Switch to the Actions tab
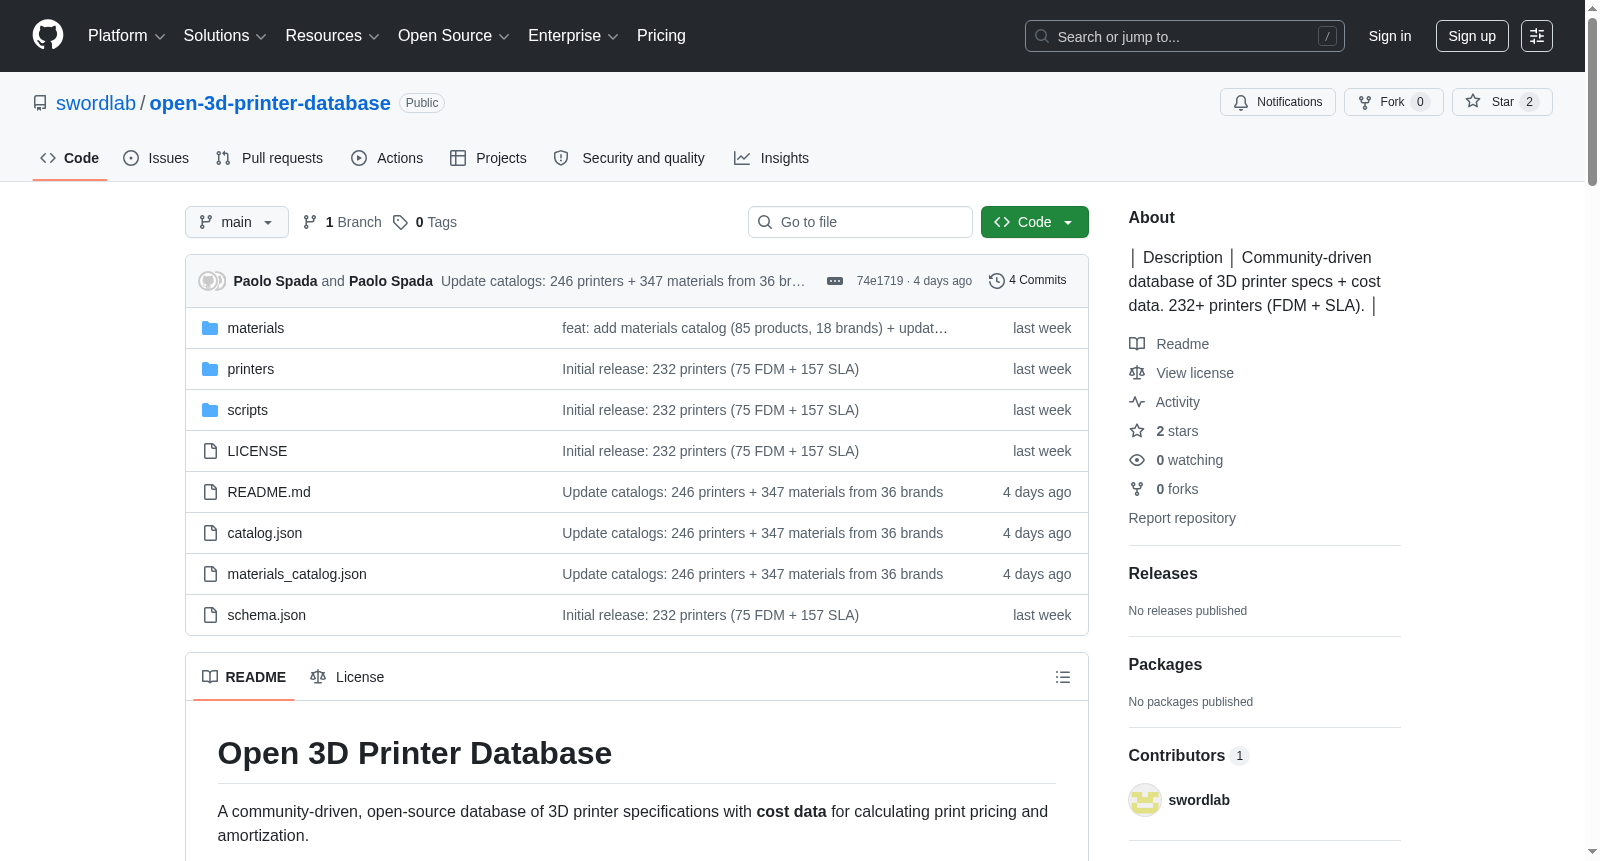The image size is (1600, 861). coord(387,158)
